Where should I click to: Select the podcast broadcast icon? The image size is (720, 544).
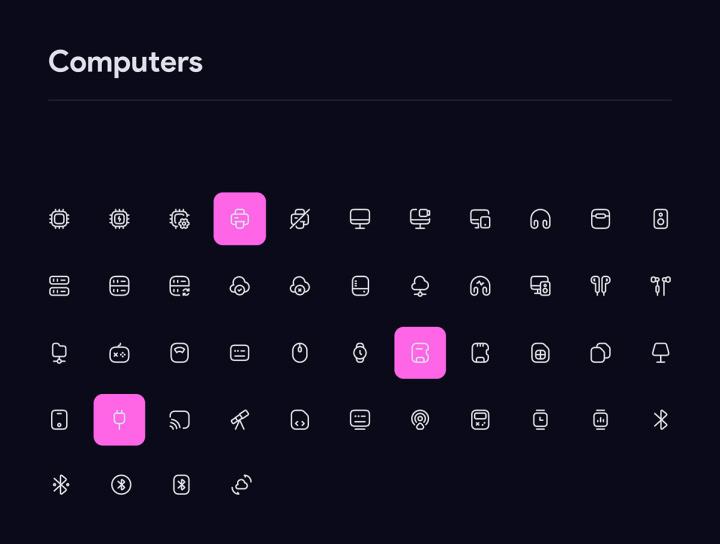coord(420,420)
